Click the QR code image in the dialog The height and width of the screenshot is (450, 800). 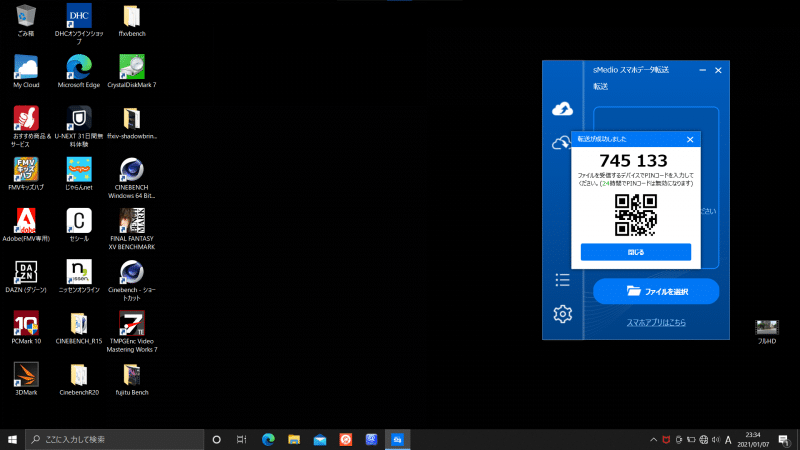tap(636, 215)
